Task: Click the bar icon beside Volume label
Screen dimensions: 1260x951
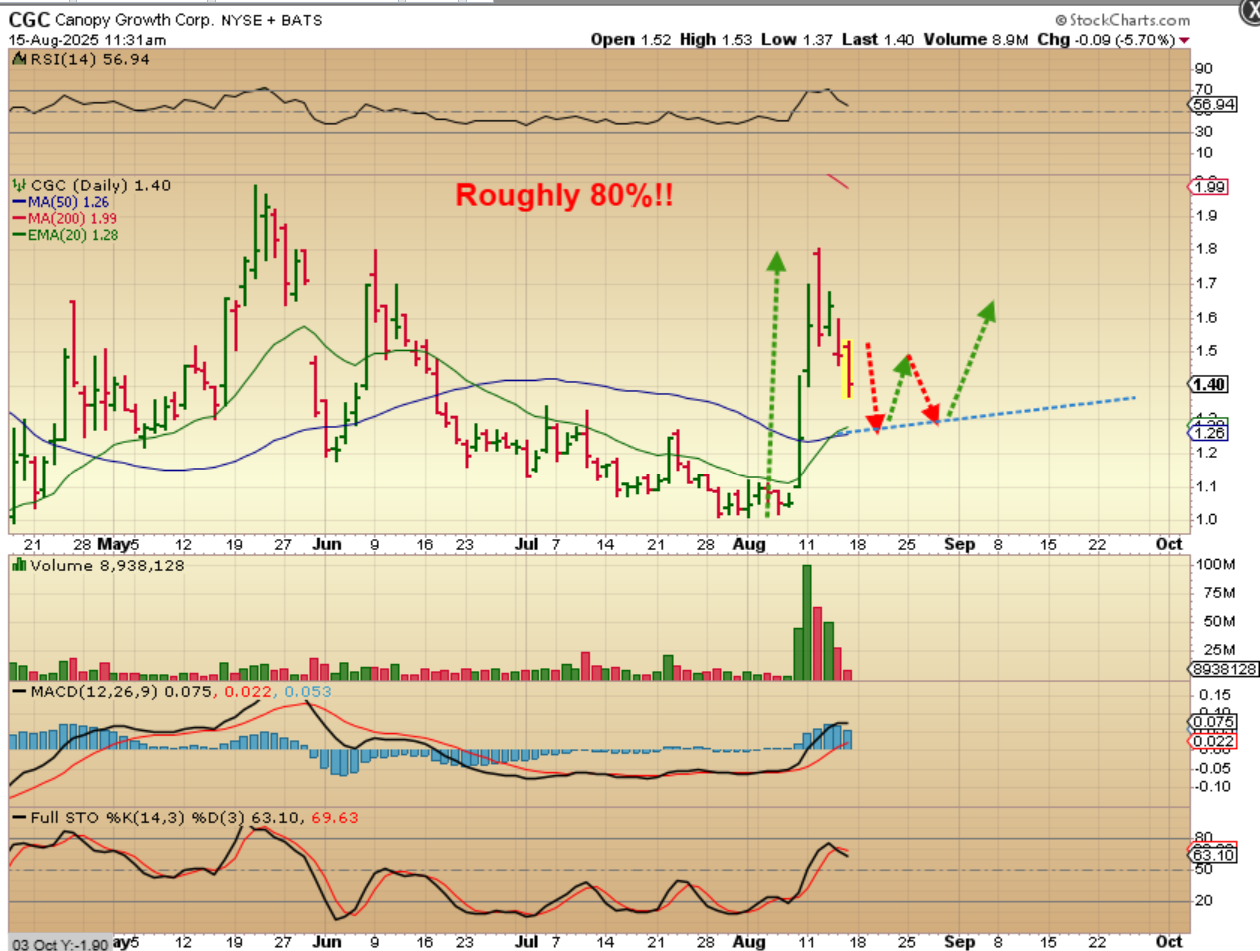Action: (17, 565)
